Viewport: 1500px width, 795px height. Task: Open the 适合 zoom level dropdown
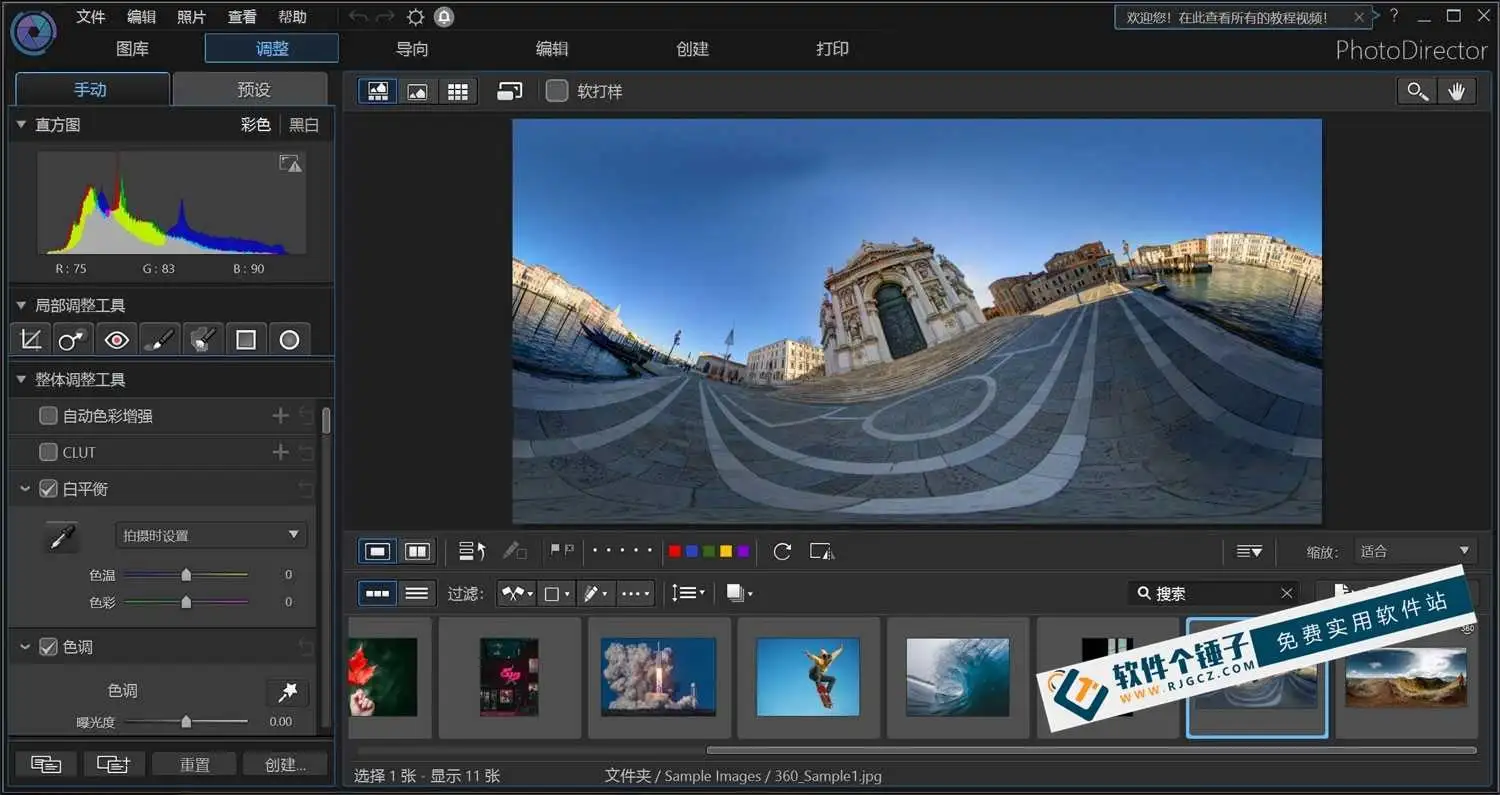point(1414,550)
